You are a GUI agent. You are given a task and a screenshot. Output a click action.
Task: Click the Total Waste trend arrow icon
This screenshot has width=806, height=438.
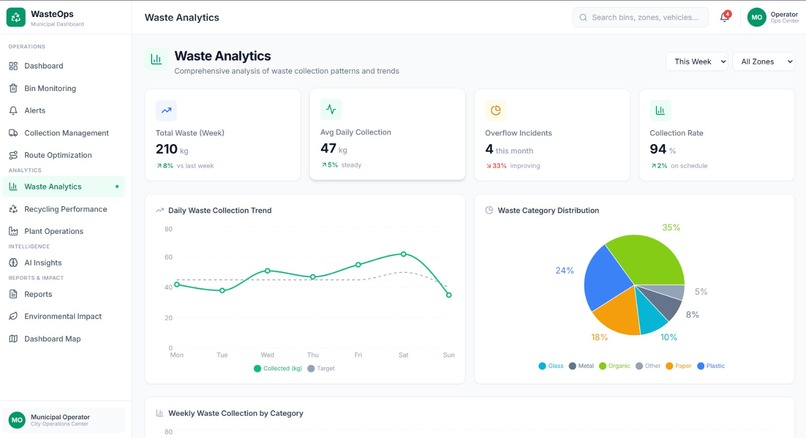tap(166, 110)
